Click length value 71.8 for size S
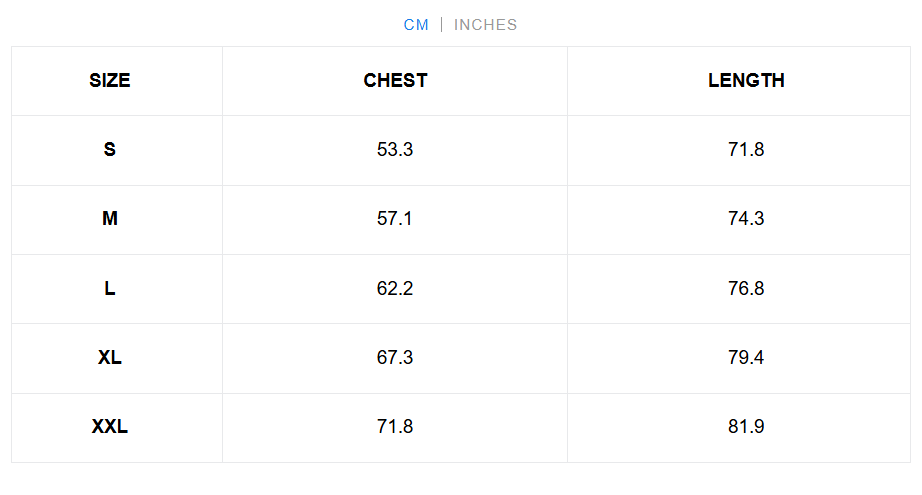The image size is (922, 495). pyautogui.click(x=746, y=150)
